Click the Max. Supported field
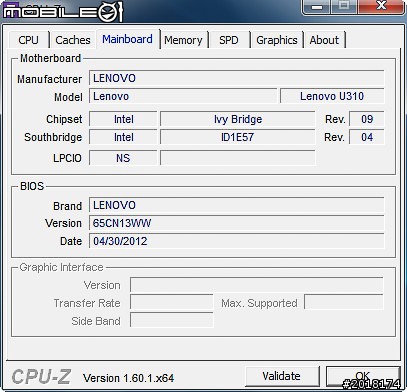407x392 pixels. (344, 303)
